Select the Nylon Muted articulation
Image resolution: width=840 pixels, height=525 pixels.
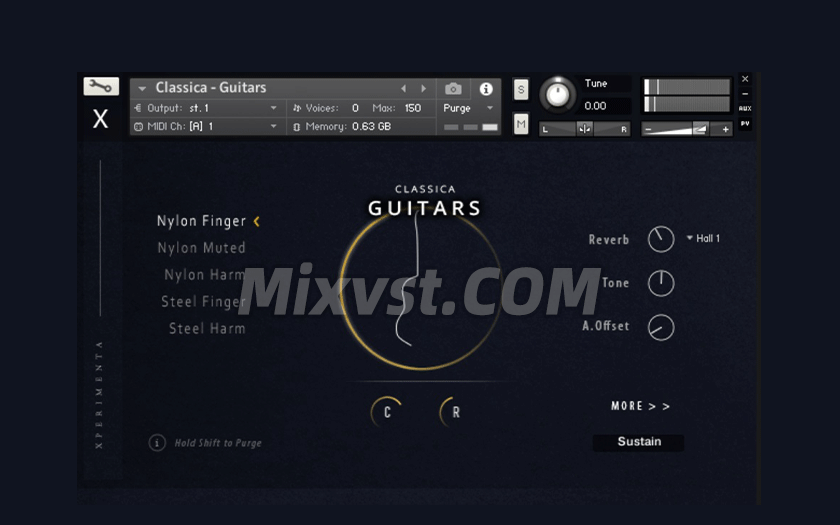pyautogui.click(x=201, y=248)
